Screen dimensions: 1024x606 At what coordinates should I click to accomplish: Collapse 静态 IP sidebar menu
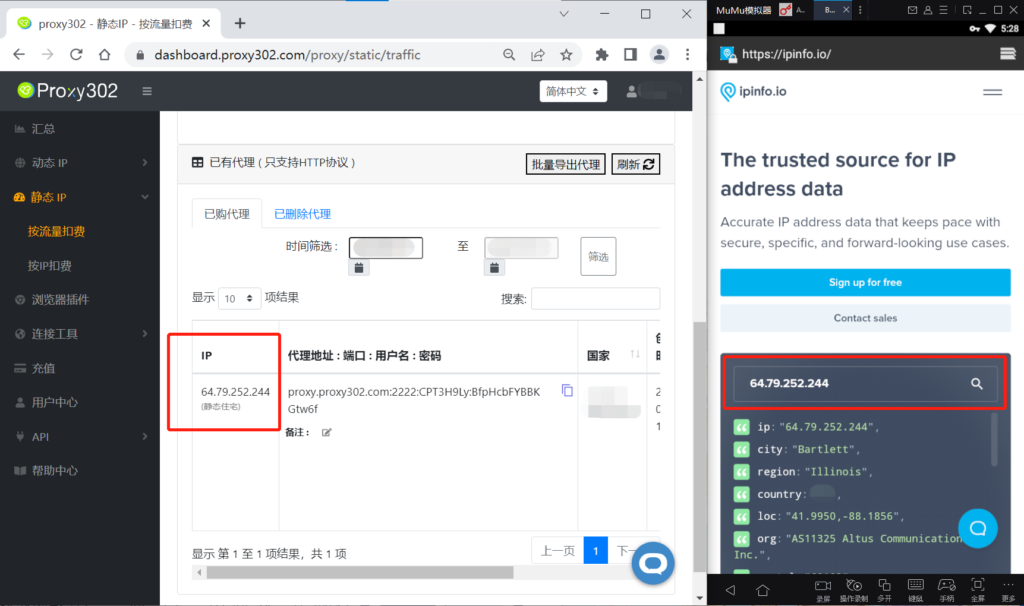click(x=80, y=197)
